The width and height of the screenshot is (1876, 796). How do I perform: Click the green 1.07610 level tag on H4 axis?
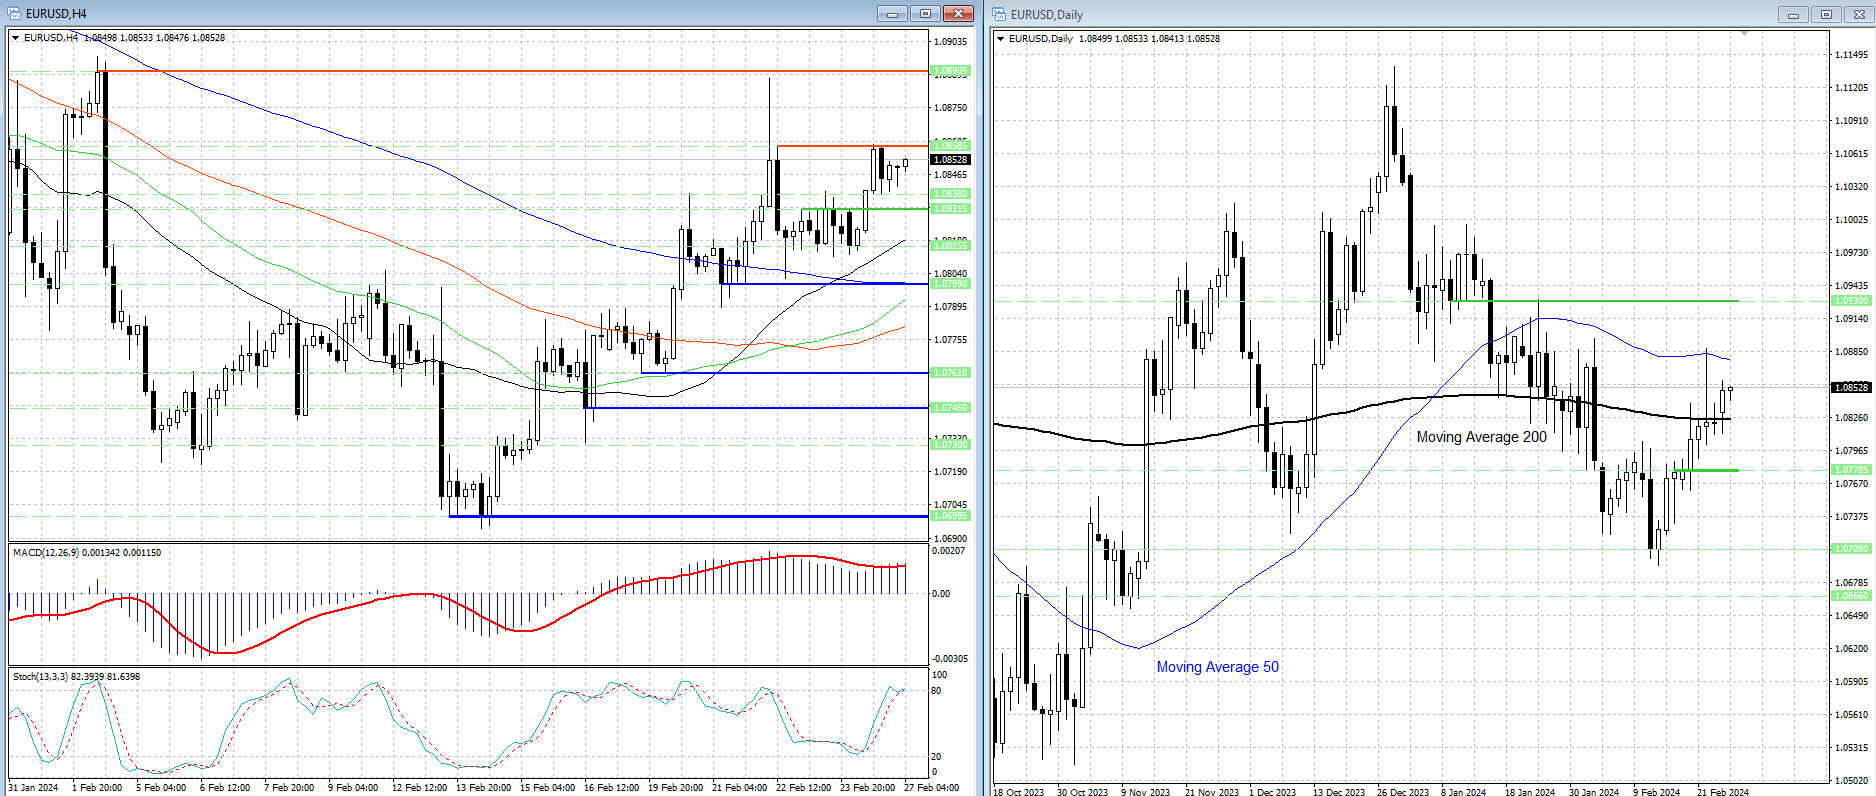coord(950,373)
